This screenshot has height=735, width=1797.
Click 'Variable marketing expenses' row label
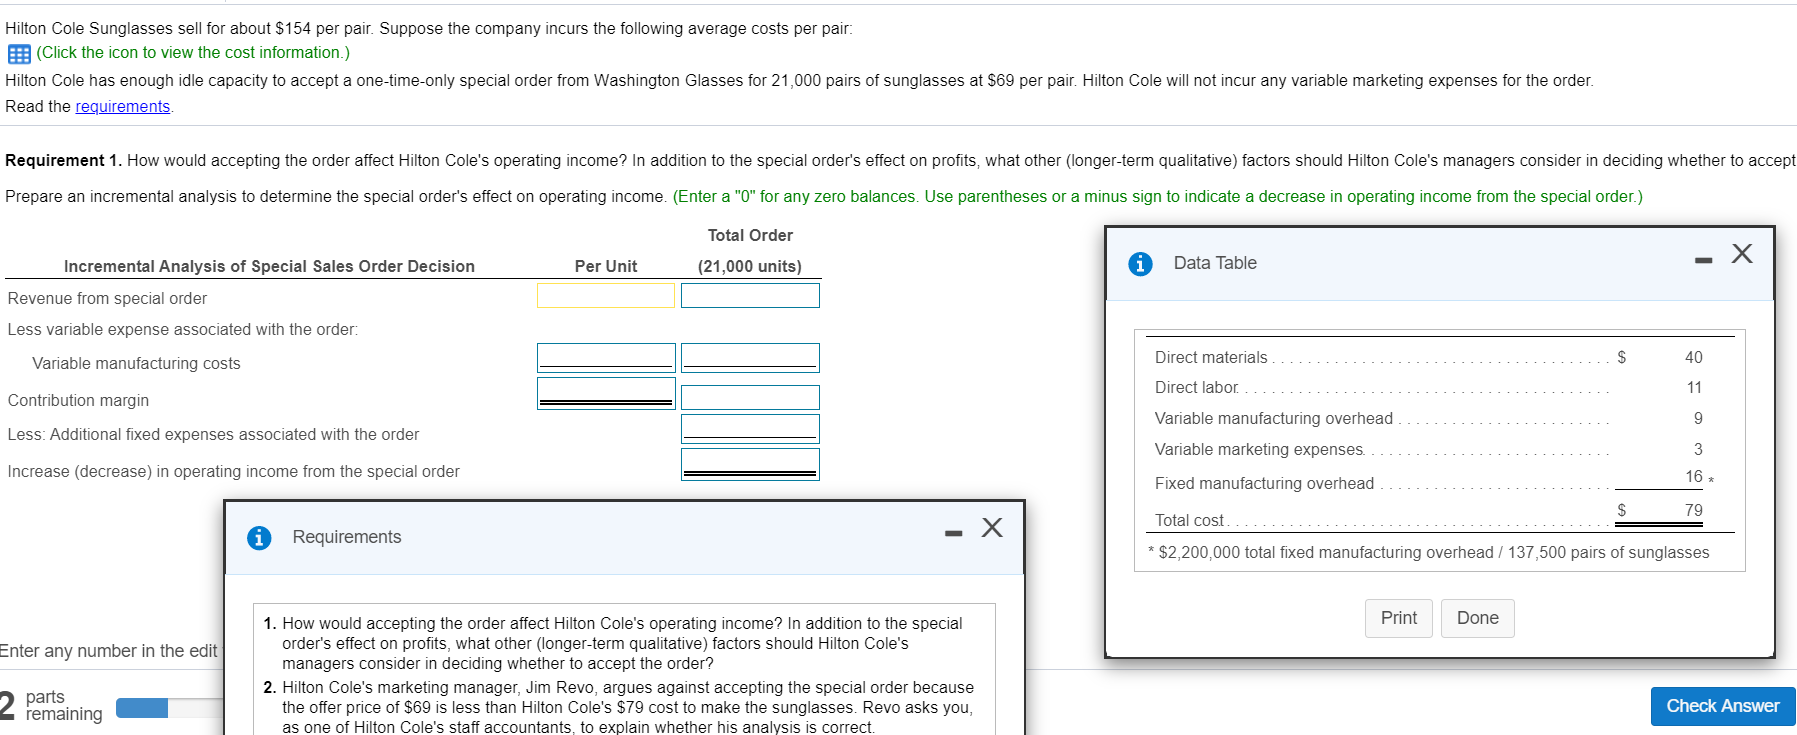pos(1259,449)
